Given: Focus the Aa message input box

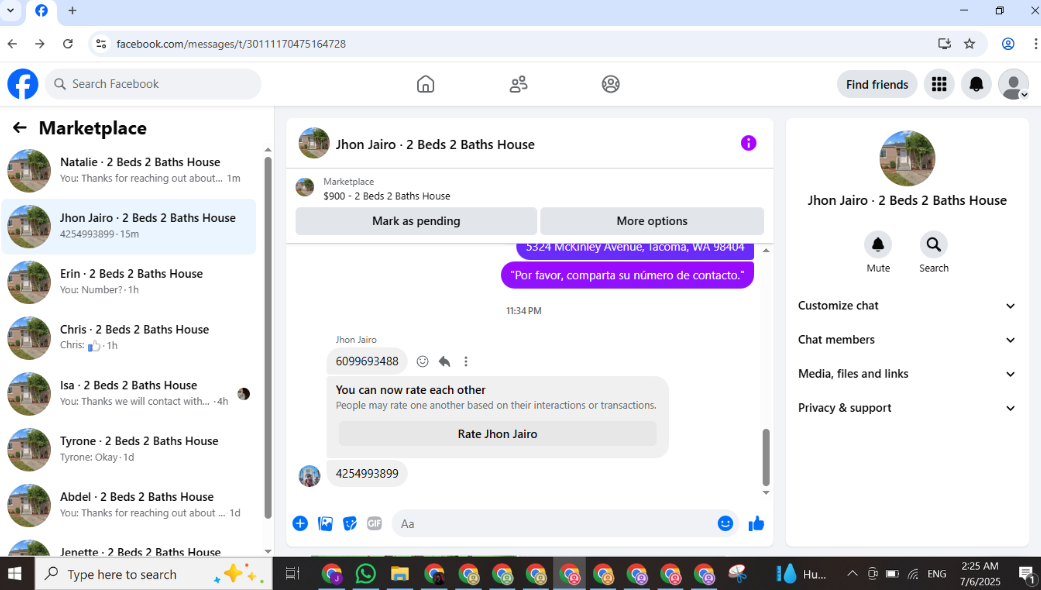Looking at the screenshot, I should click(554, 524).
